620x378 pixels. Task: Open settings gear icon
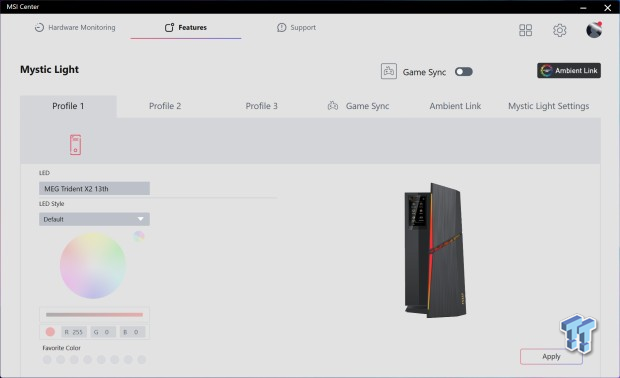click(x=560, y=30)
